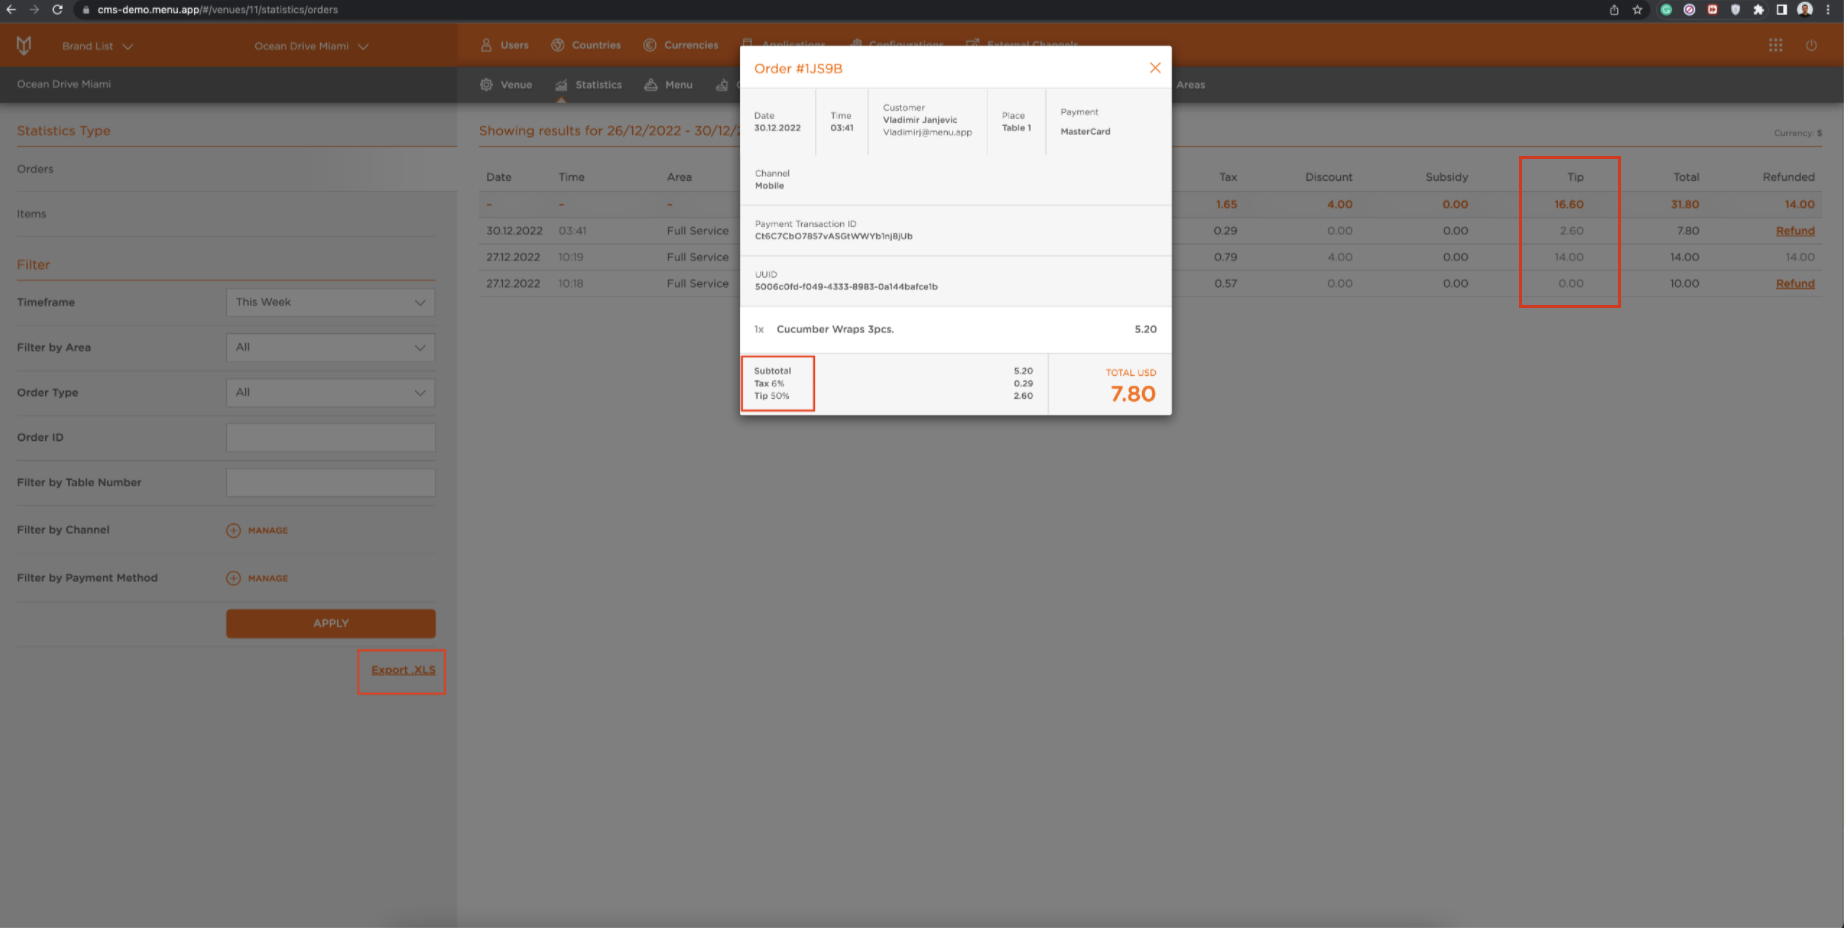Image resolution: width=1846 pixels, height=928 pixels.
Task: Click the browser back arrow
Action: pos(11,9)
